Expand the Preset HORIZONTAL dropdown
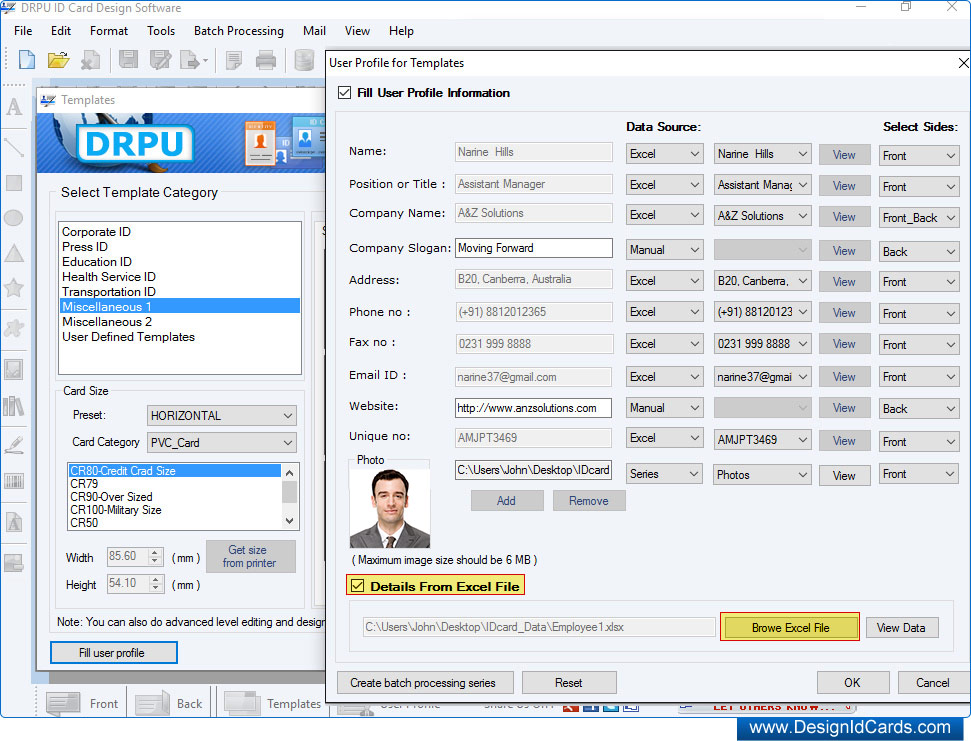 point(222,415)
